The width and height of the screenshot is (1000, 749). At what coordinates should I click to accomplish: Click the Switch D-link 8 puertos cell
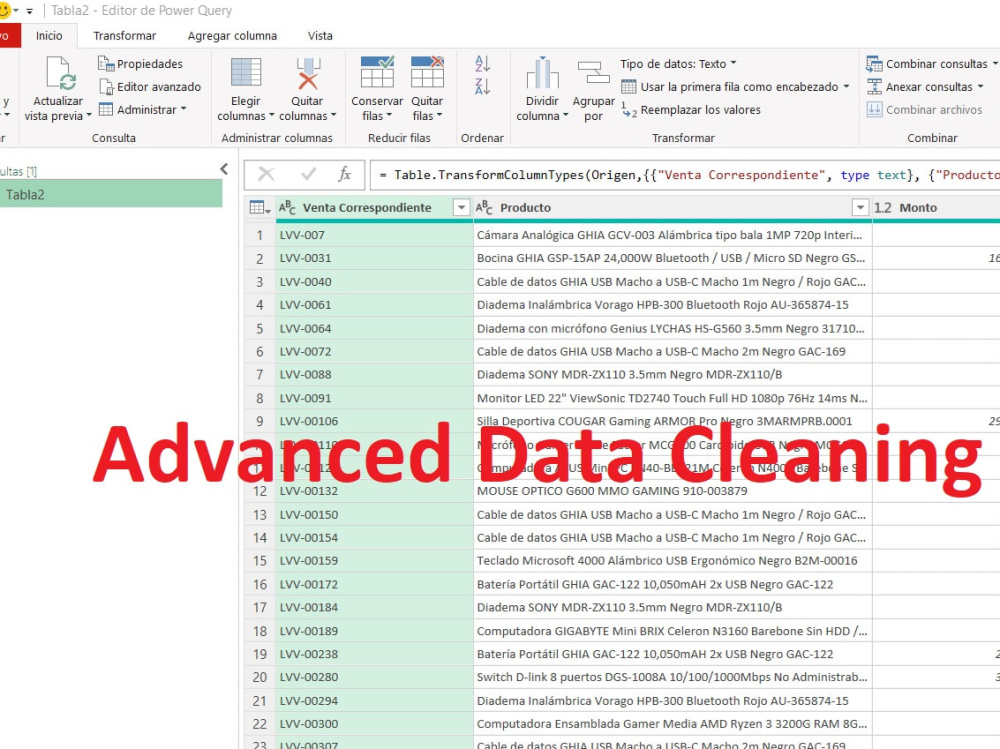[x=672, y=677]
